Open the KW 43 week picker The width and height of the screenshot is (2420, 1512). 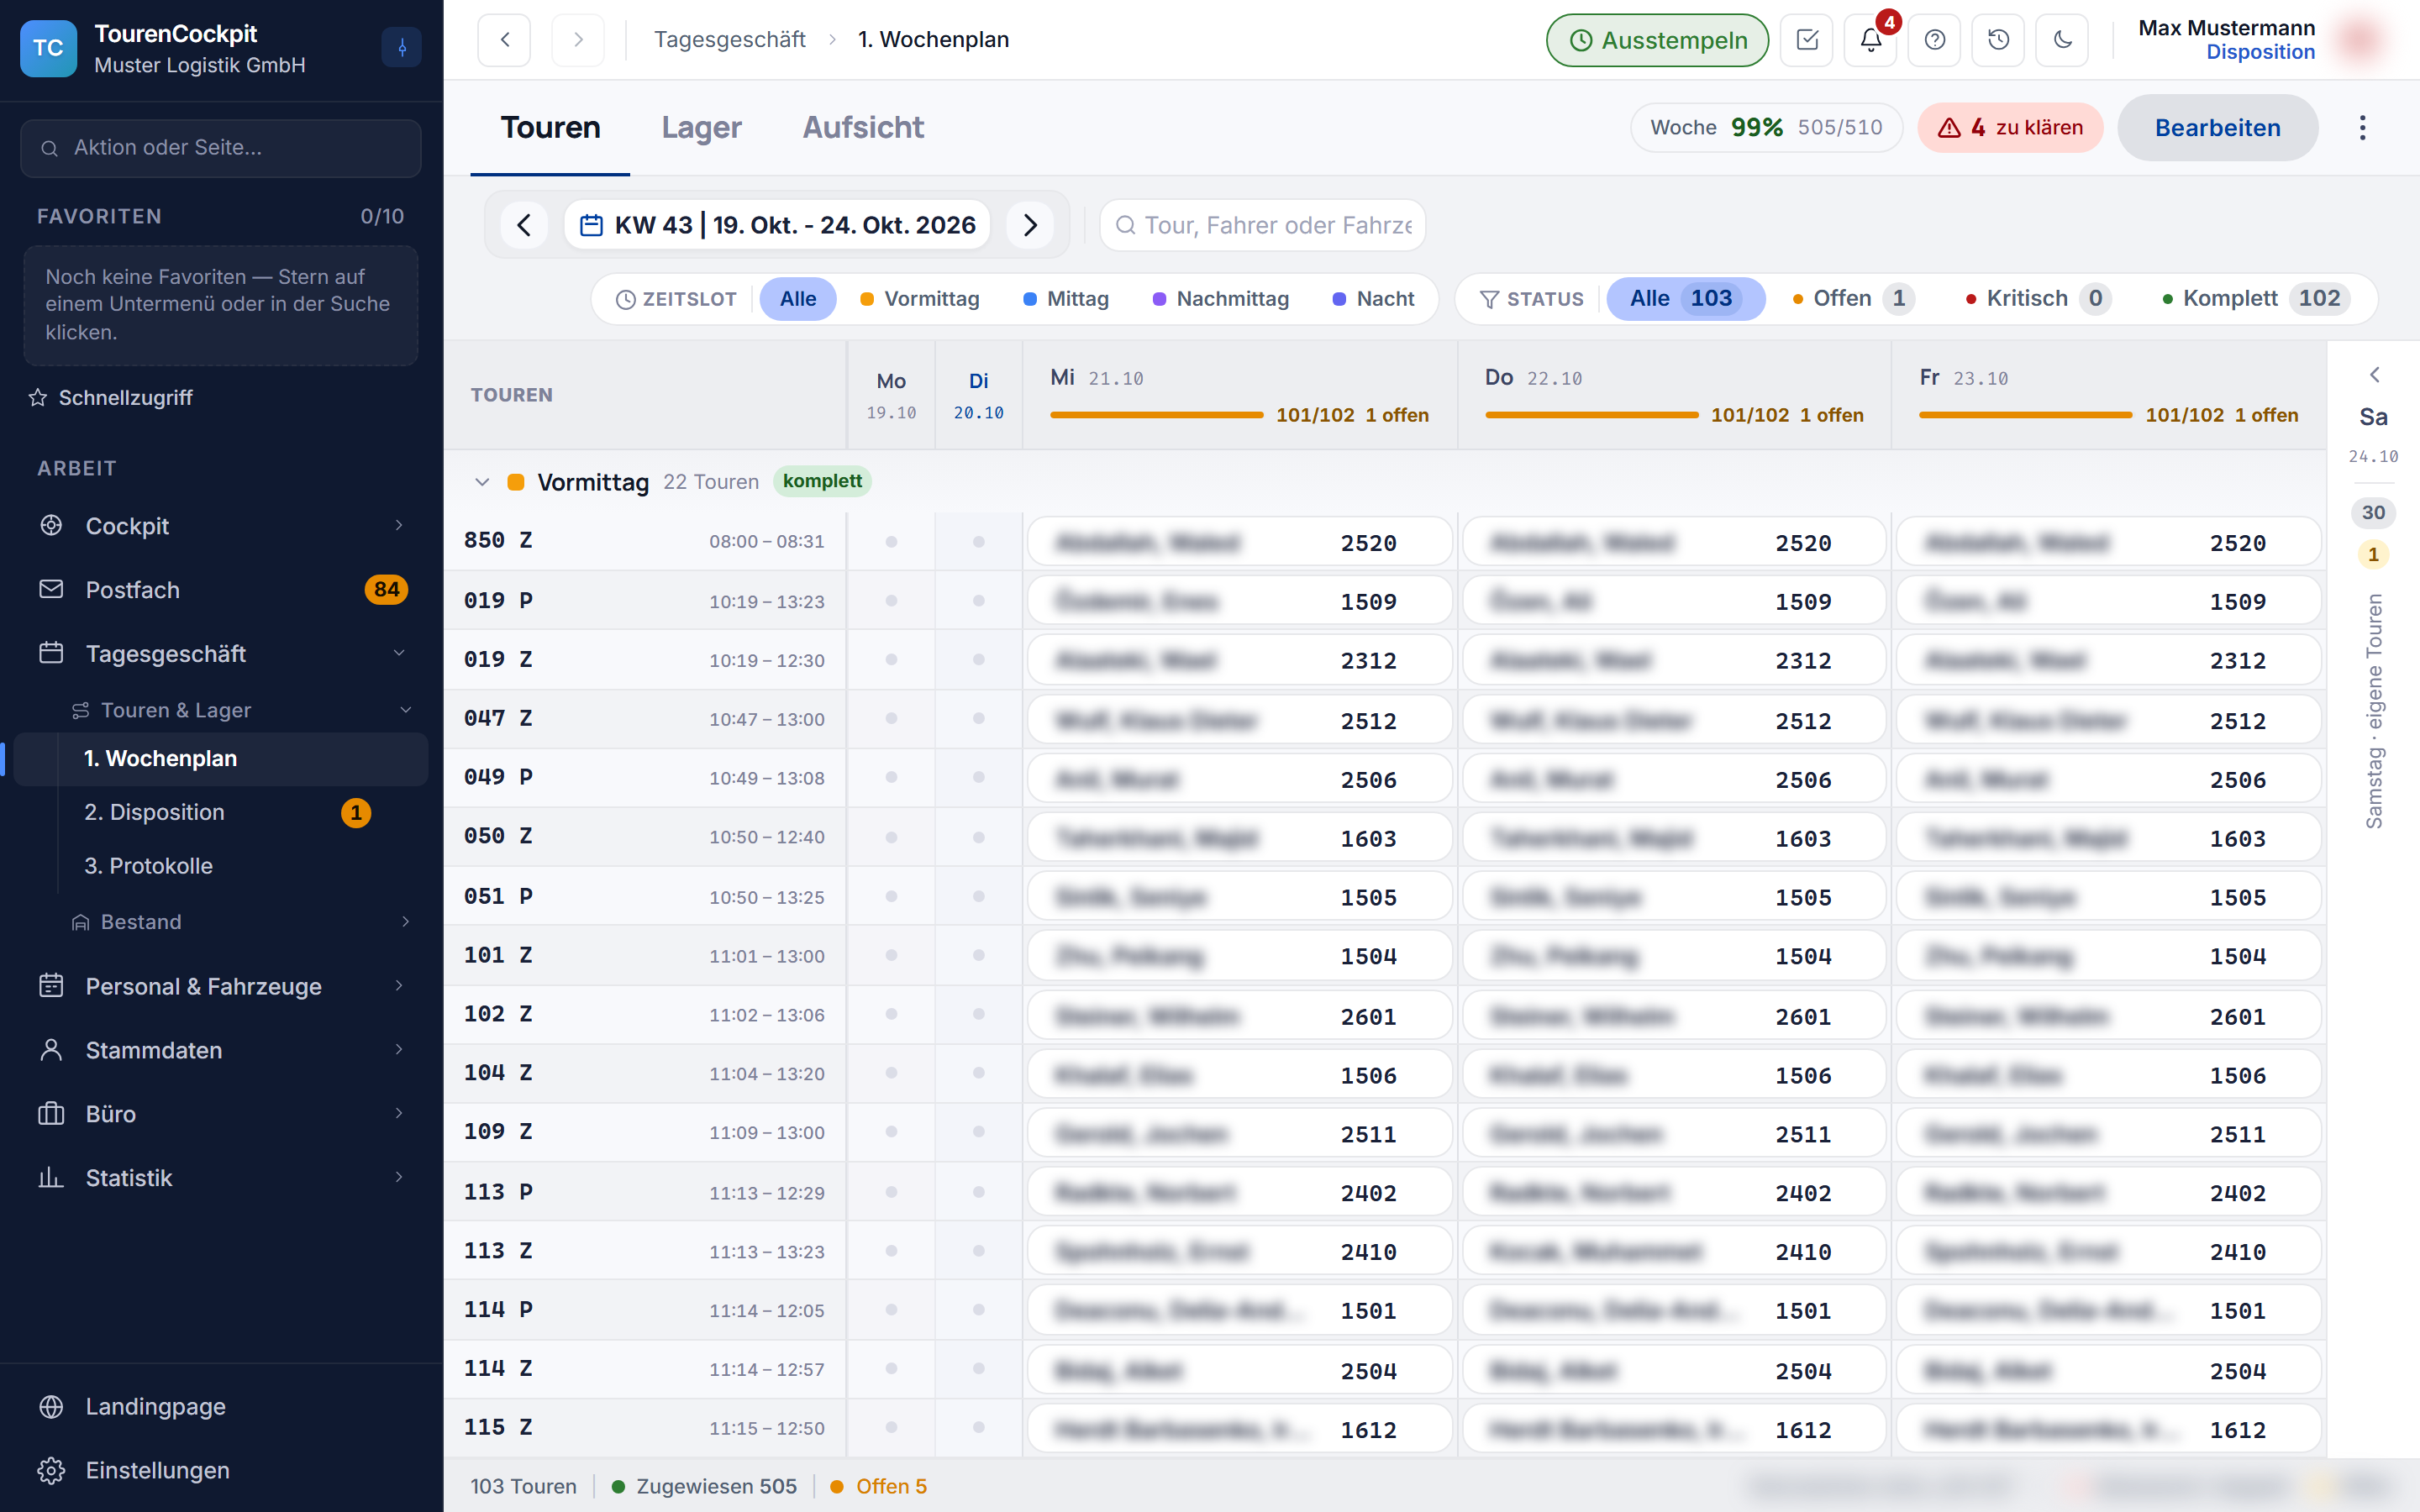click(777, 225)
